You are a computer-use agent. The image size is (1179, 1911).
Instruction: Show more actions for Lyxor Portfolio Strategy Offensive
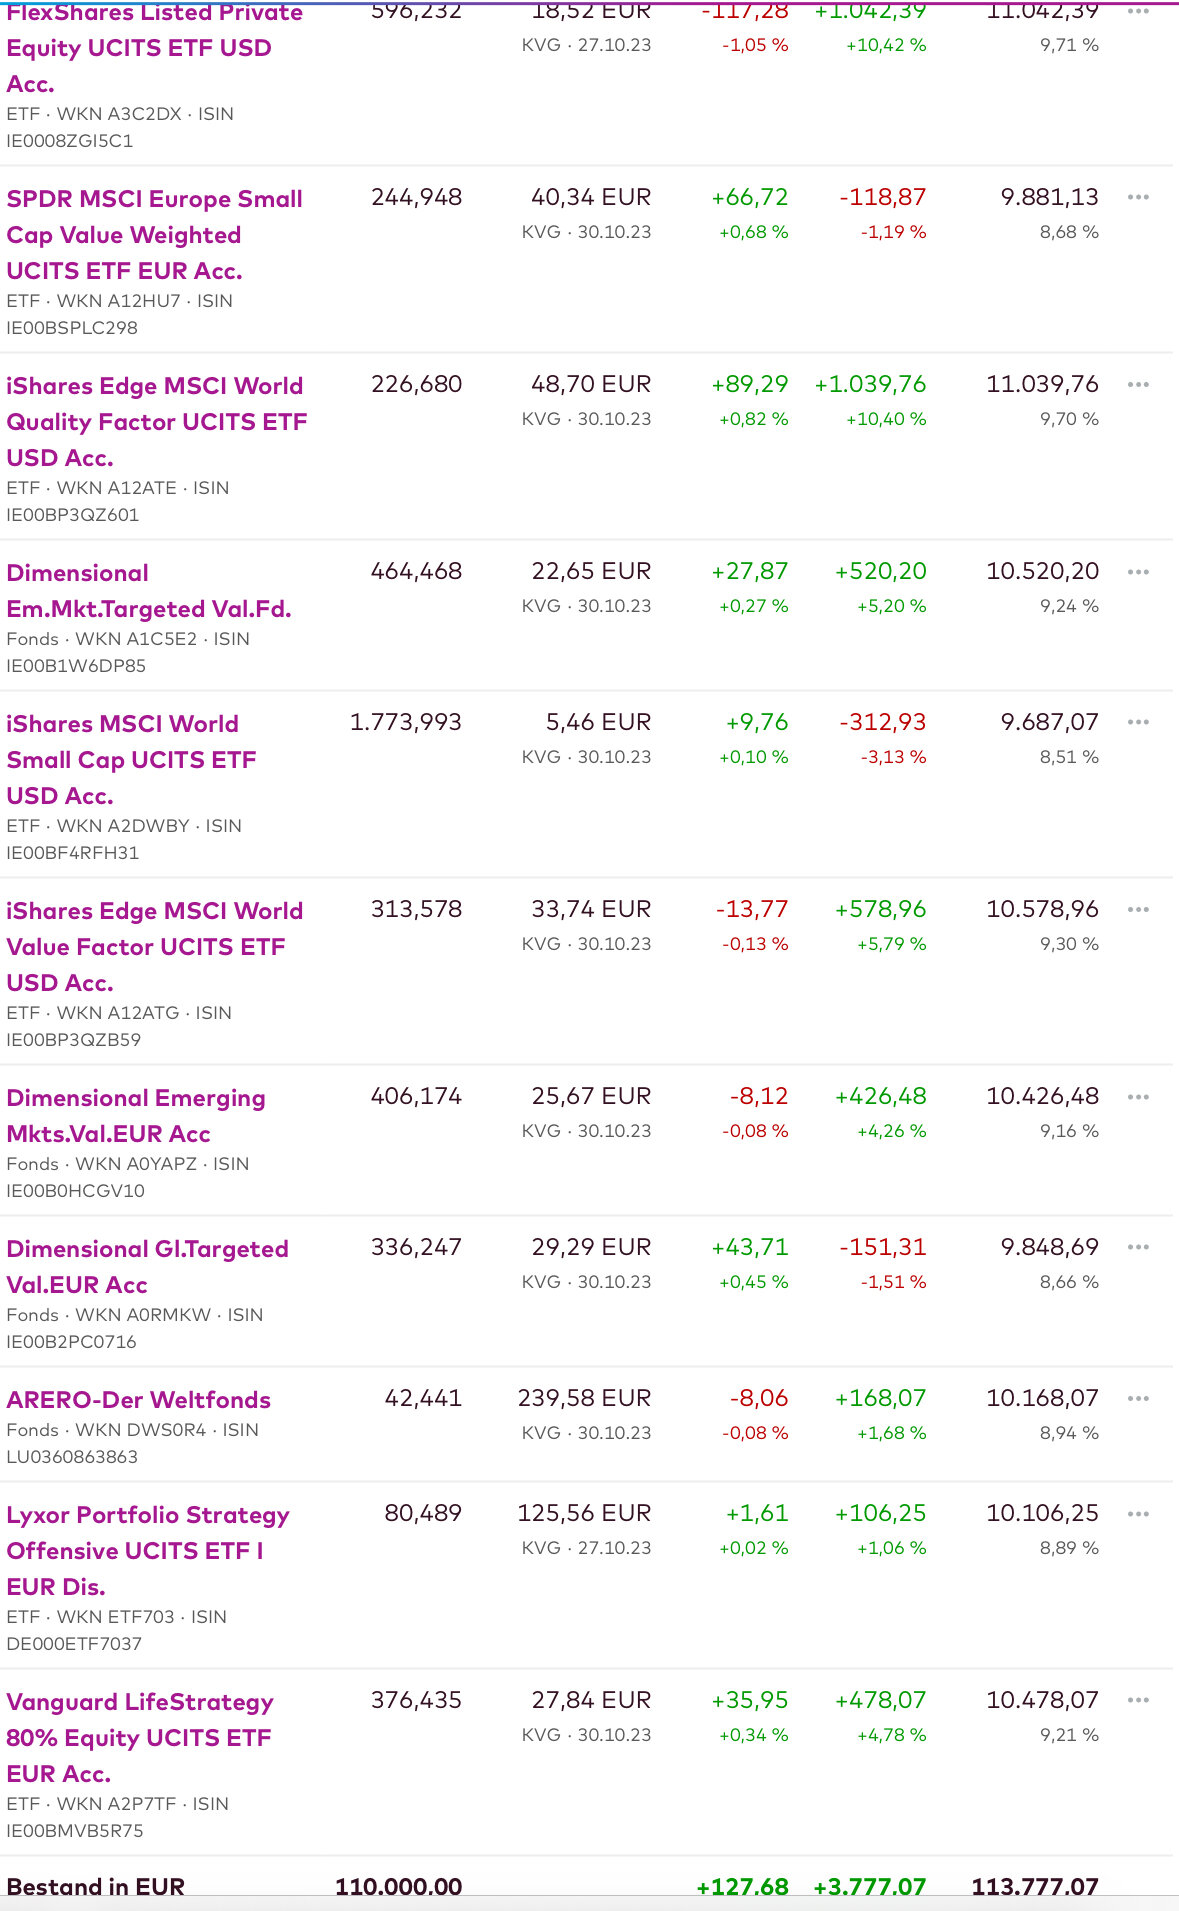point(1137,1514)
